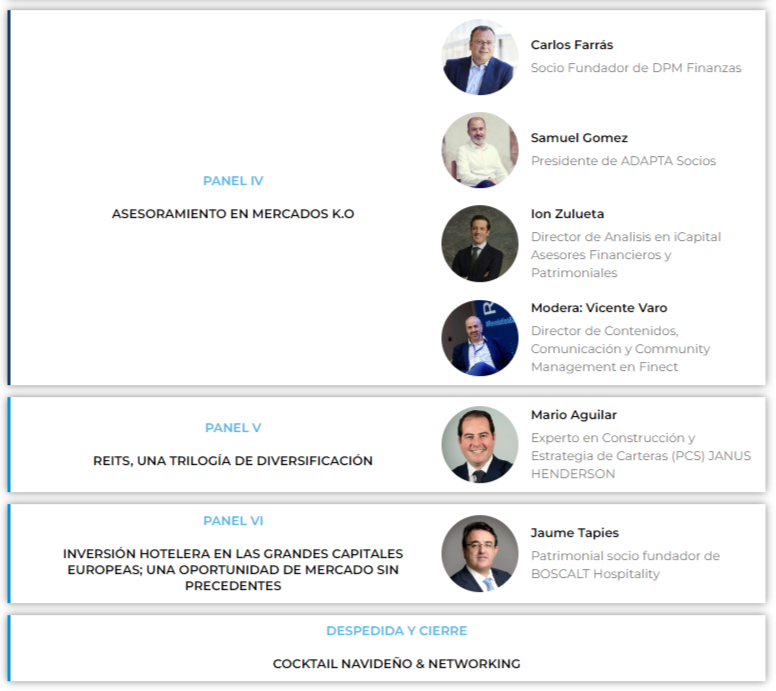Screen dimensions: 776x691
Task: Click Director de Contenidos Finect description
Action: coord(620,349)
